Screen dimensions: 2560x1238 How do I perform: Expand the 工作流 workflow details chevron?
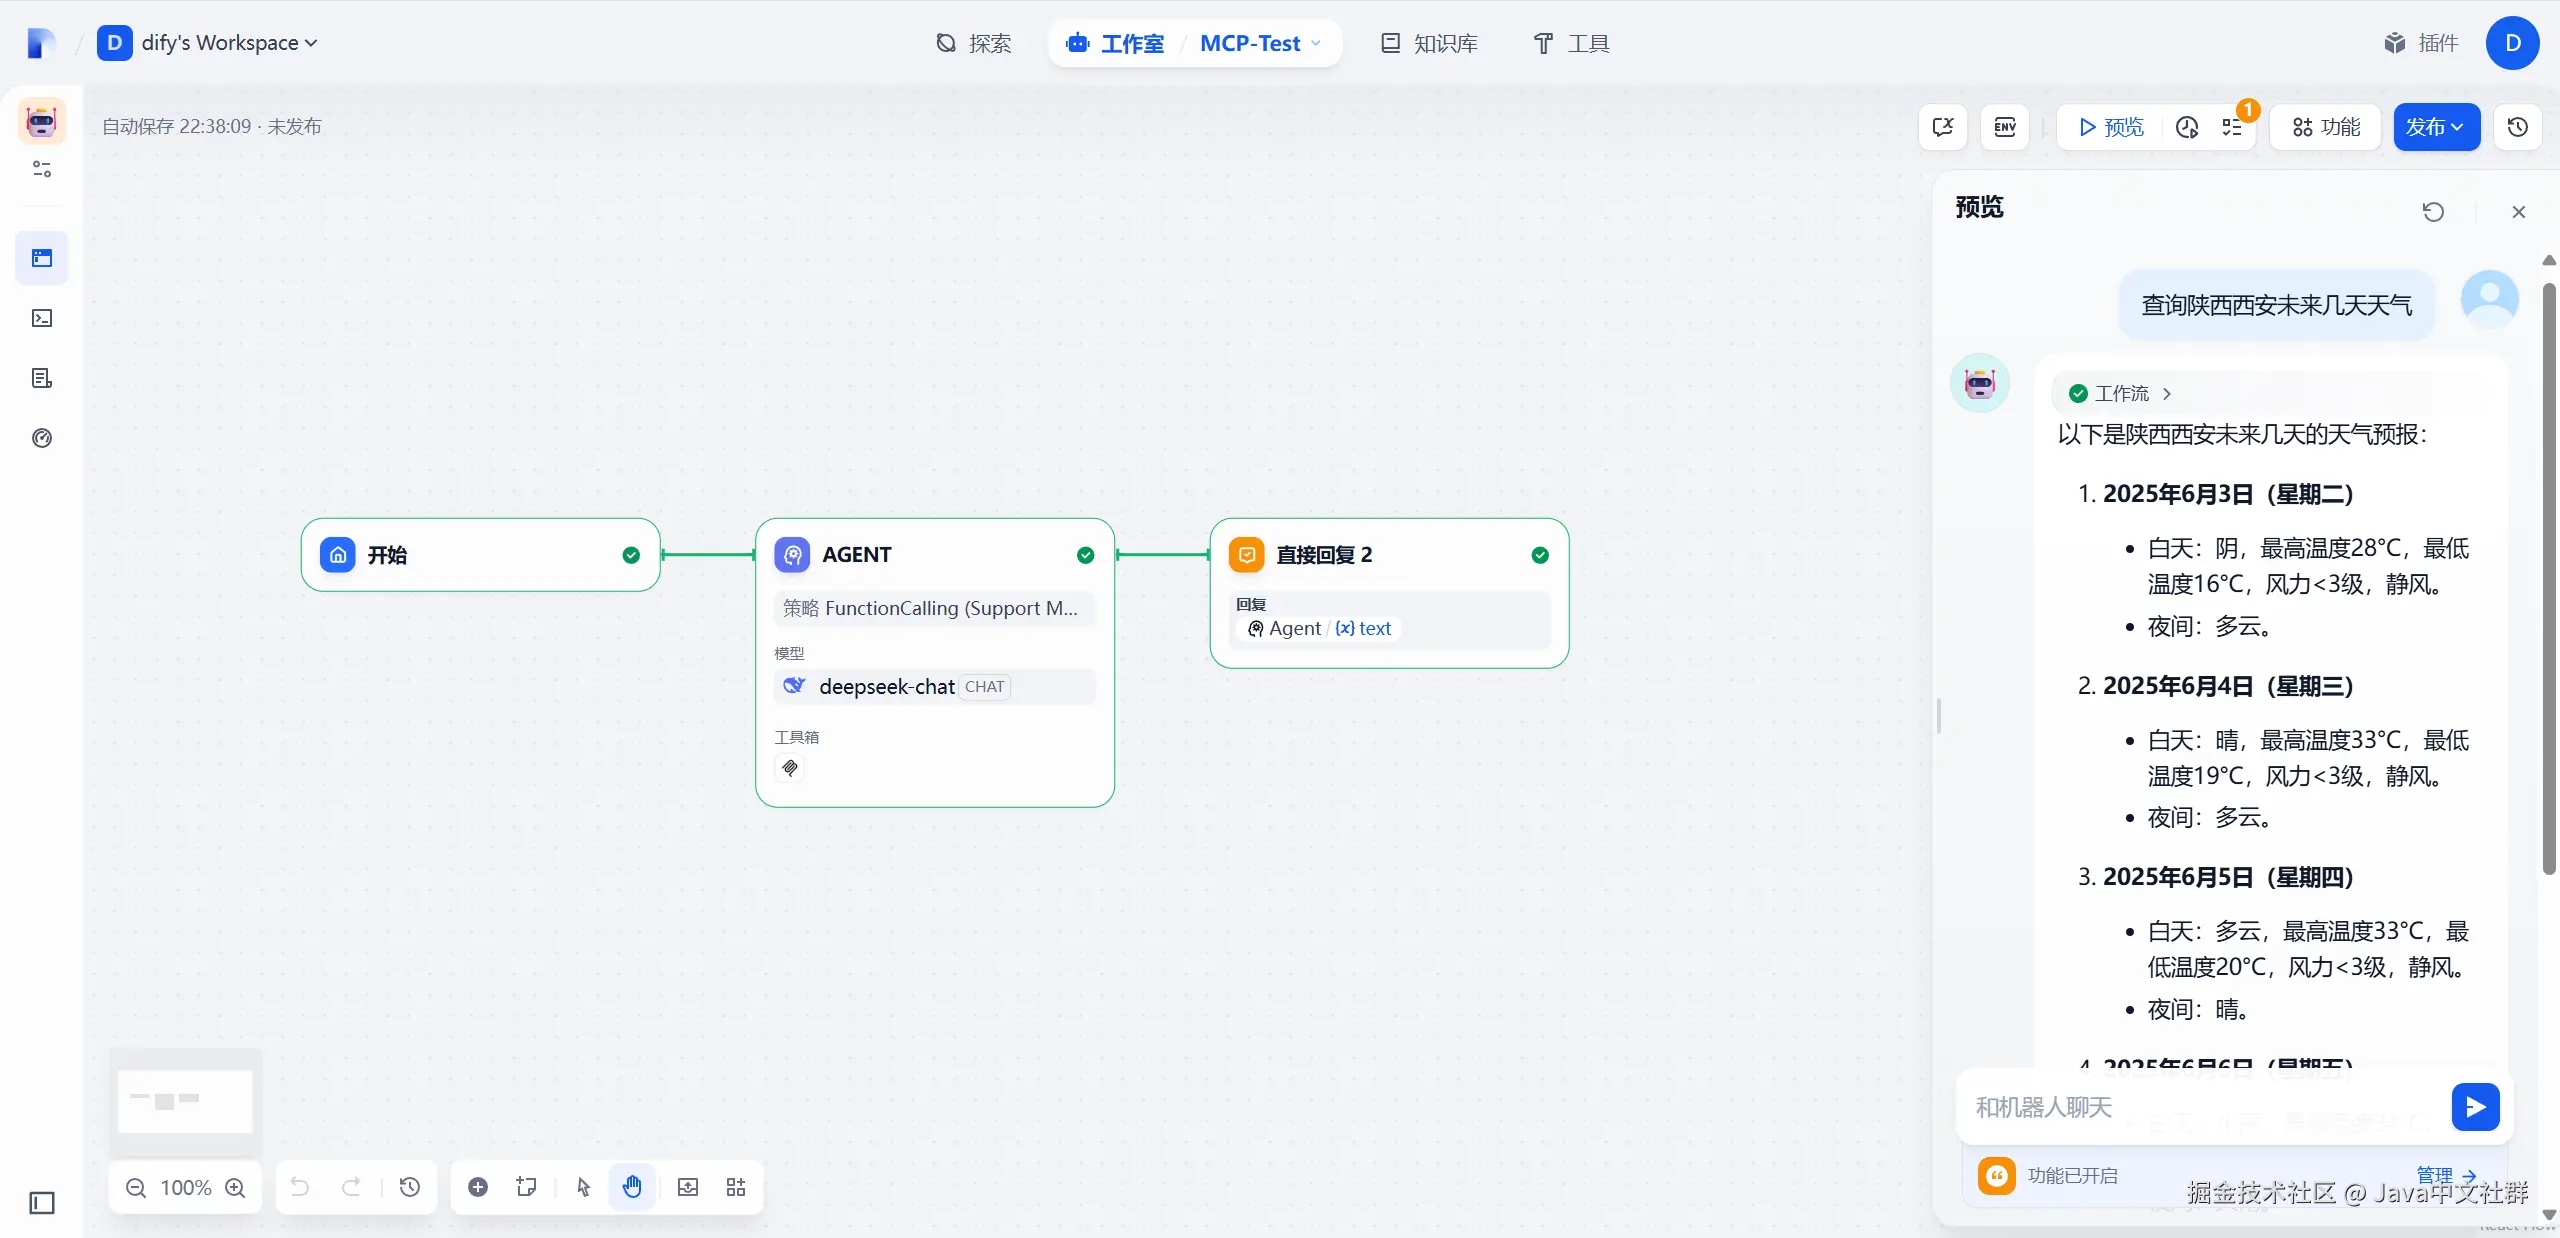(2167, 394)
